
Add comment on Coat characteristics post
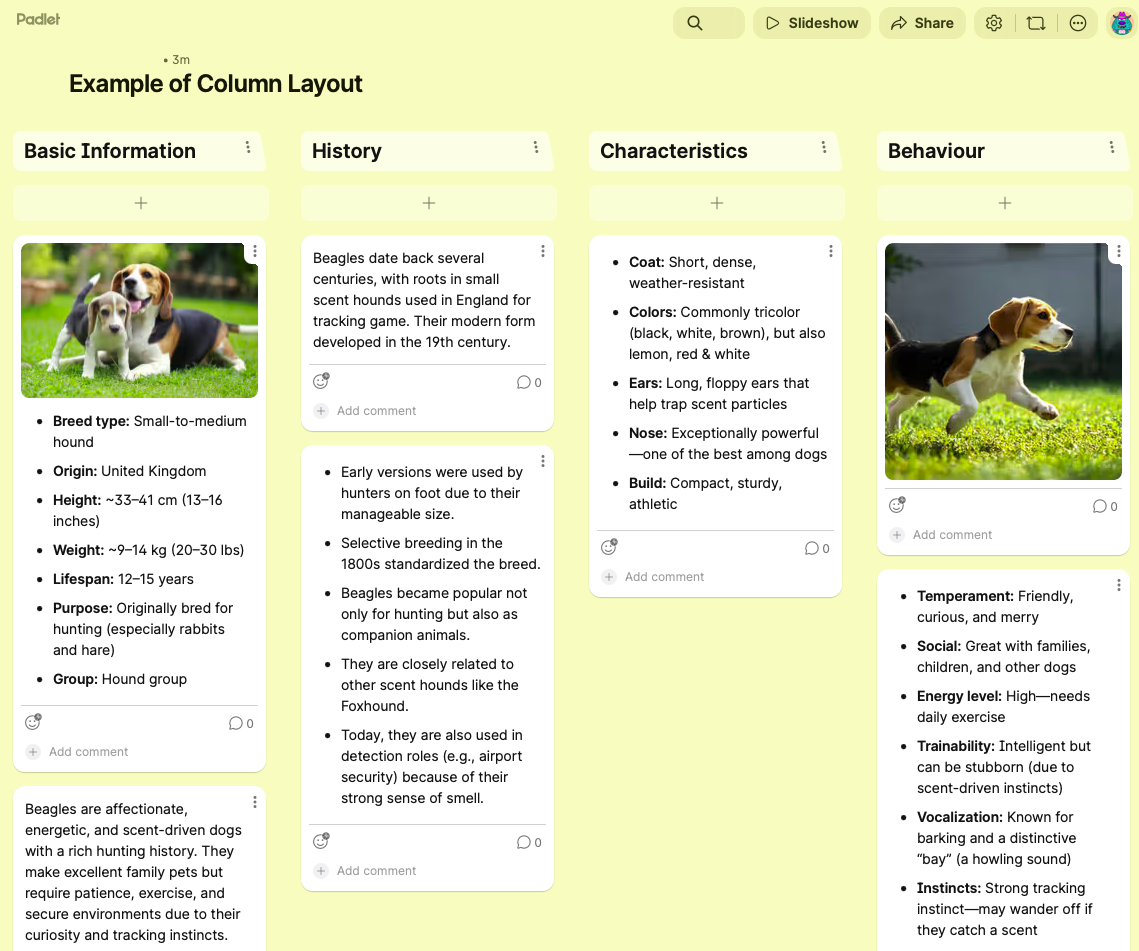(x=654, y=577)
